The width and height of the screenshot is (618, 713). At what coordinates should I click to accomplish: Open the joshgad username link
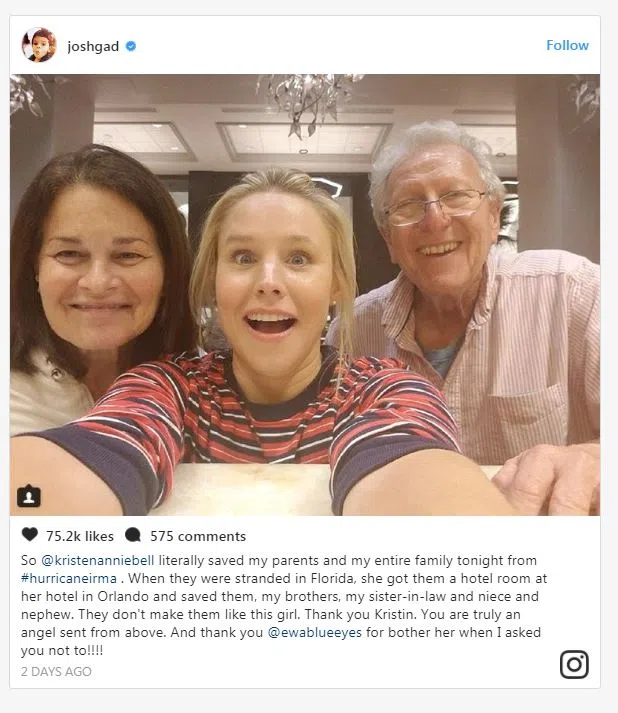[93, 46]
